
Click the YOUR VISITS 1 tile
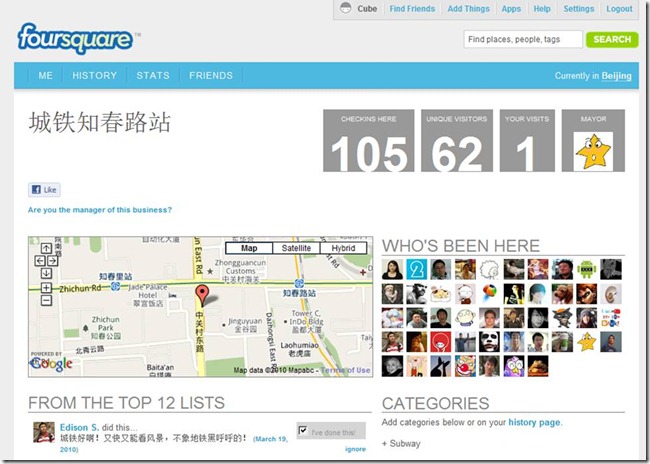(x=527, y=141)
